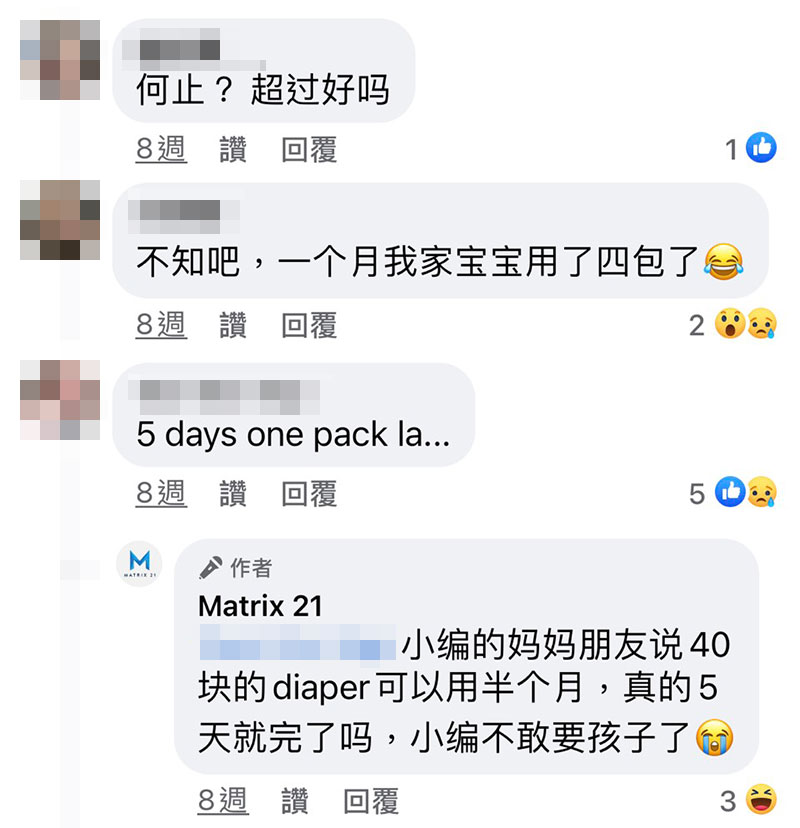Open the 8週 timestamp on first comment

[161, 149]
